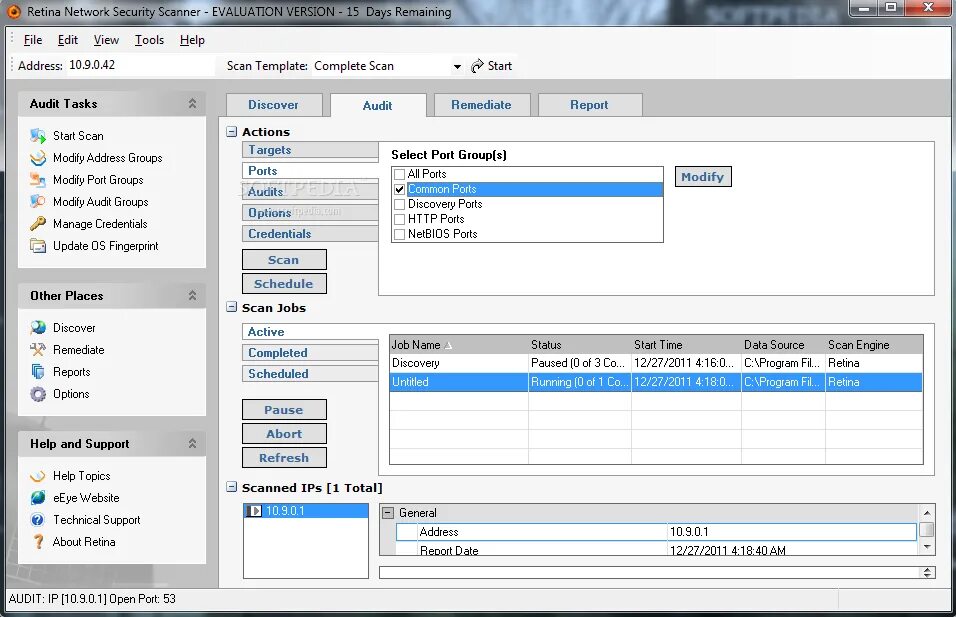Click the Address value 10.9.0.1 cell

[x=791, y=532]
